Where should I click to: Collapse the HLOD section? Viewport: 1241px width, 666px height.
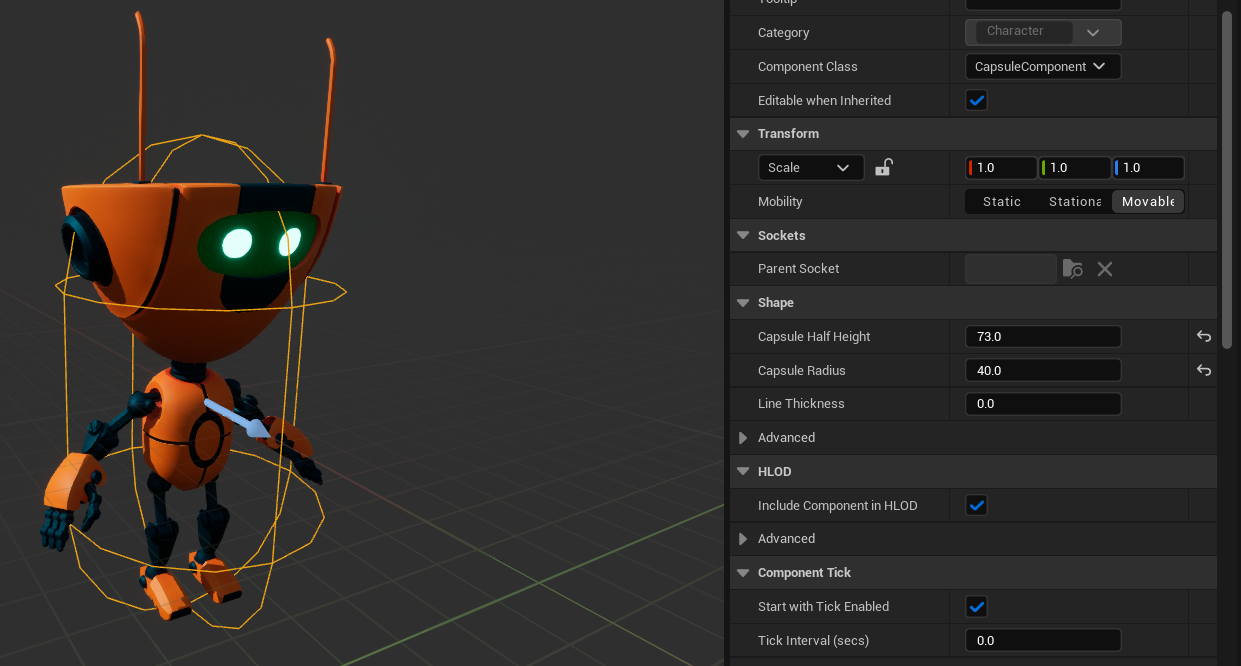[x=743, y=472]
